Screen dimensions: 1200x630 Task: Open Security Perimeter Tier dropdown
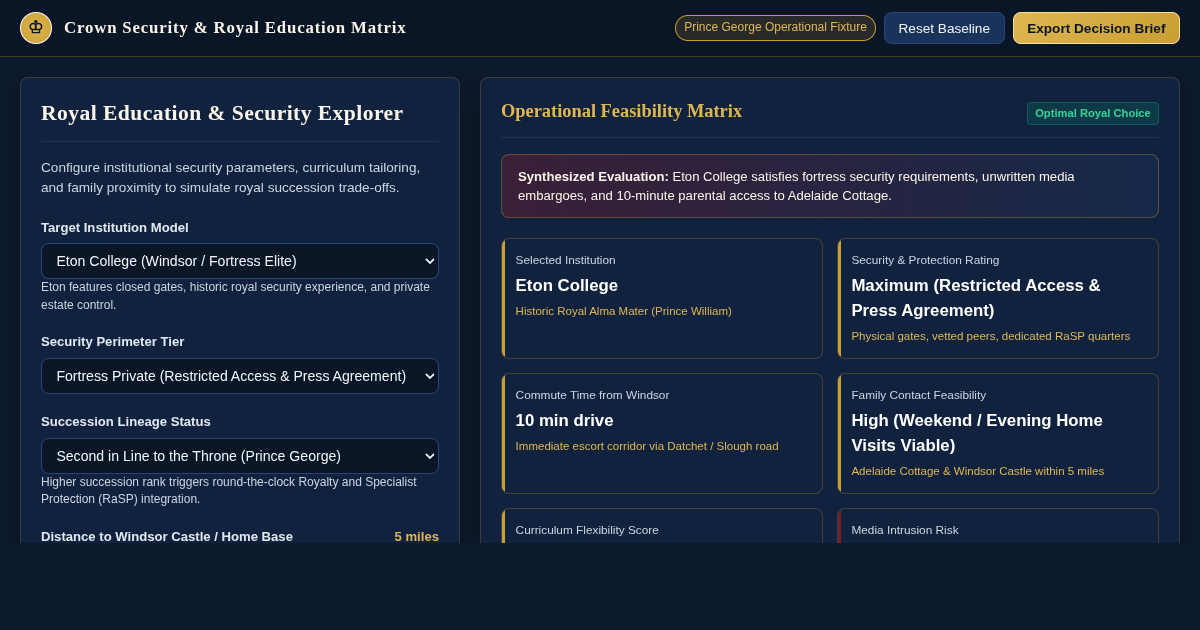240,376
